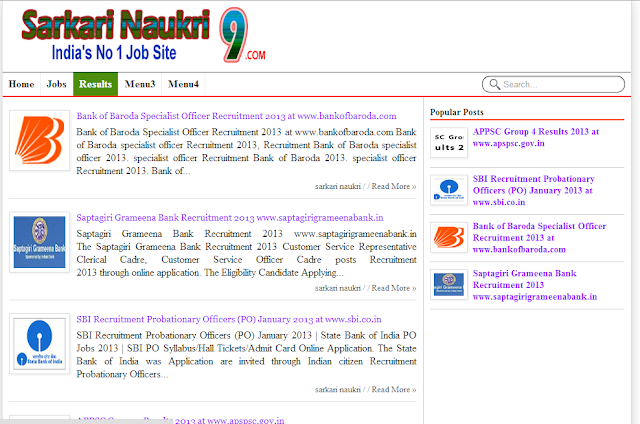Click sarkari naukri author under SBI post
This screenshot has width=640, height=424.
pyautogui.click(x=338, y=390)
